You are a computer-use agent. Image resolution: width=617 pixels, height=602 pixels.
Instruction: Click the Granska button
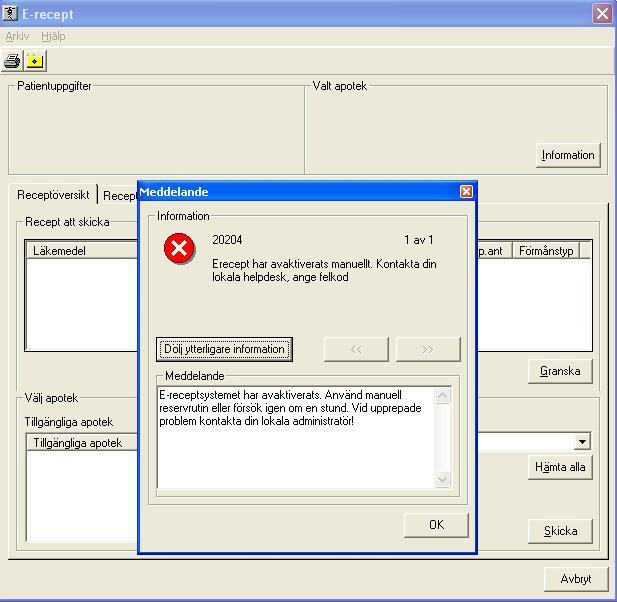click(x=560, y=371)
